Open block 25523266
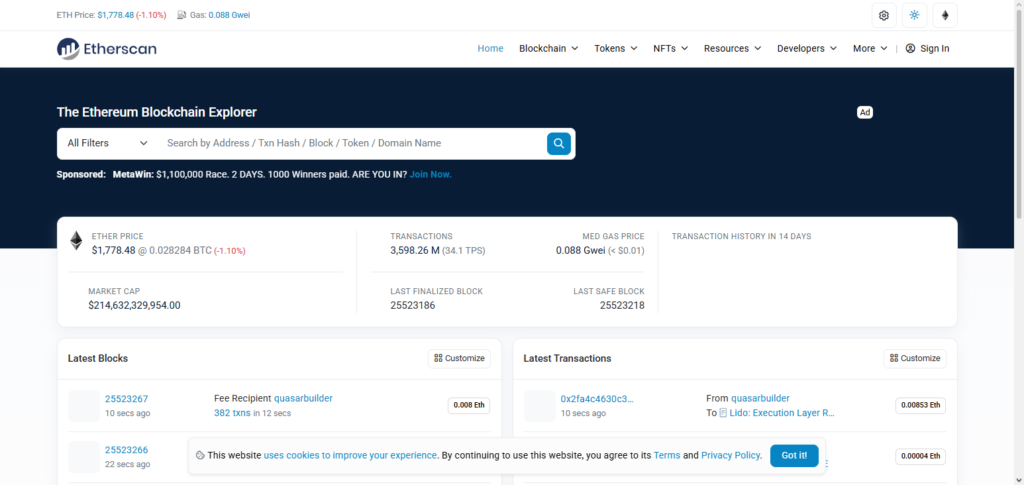 (x=127, y=450)
